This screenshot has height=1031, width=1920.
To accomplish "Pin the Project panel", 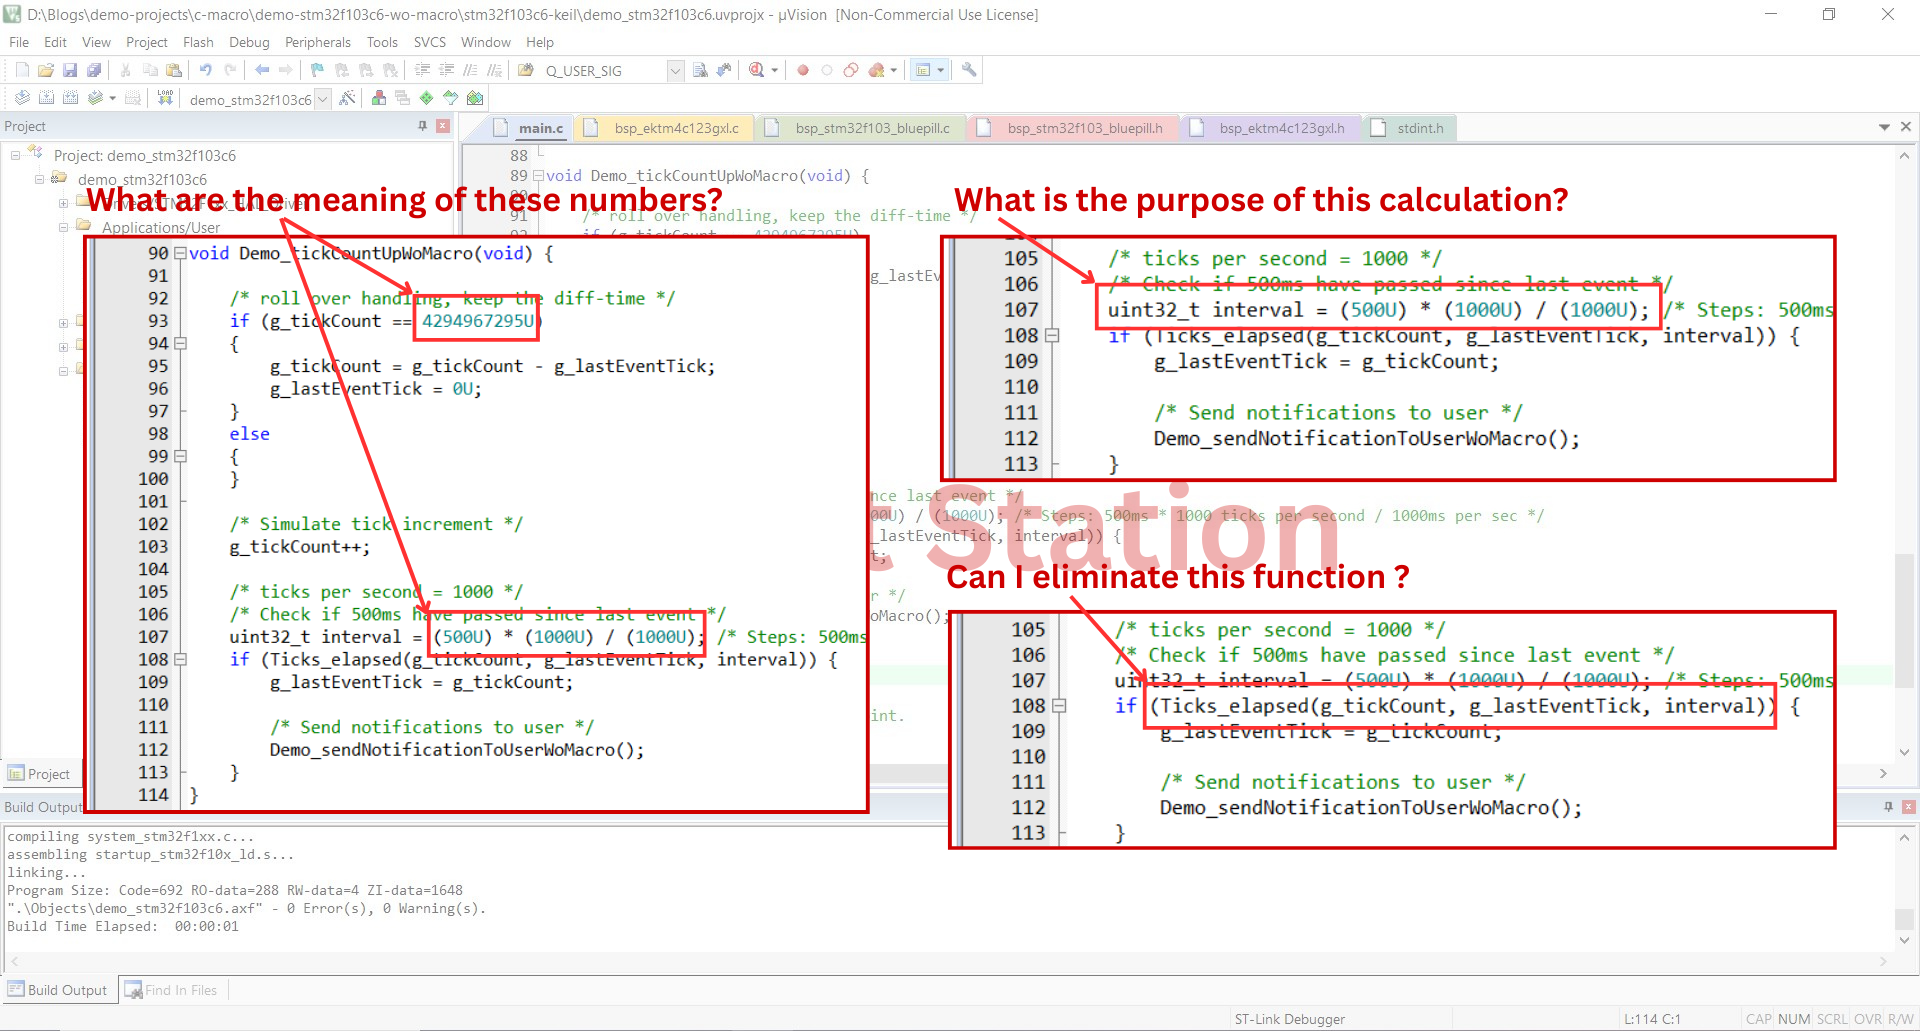I will point(422,126).
